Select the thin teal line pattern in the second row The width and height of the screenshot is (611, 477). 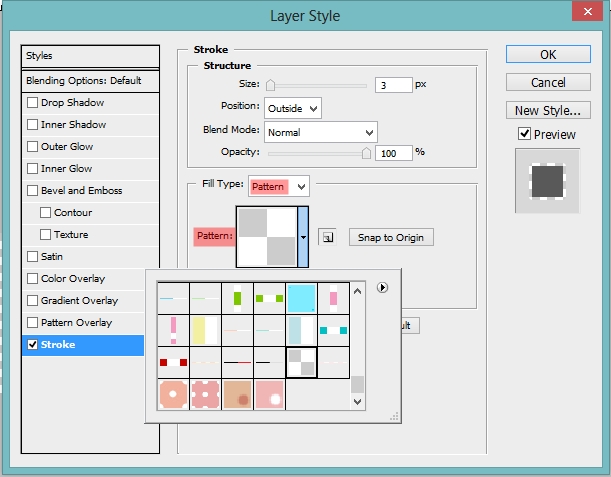point(269,330)
